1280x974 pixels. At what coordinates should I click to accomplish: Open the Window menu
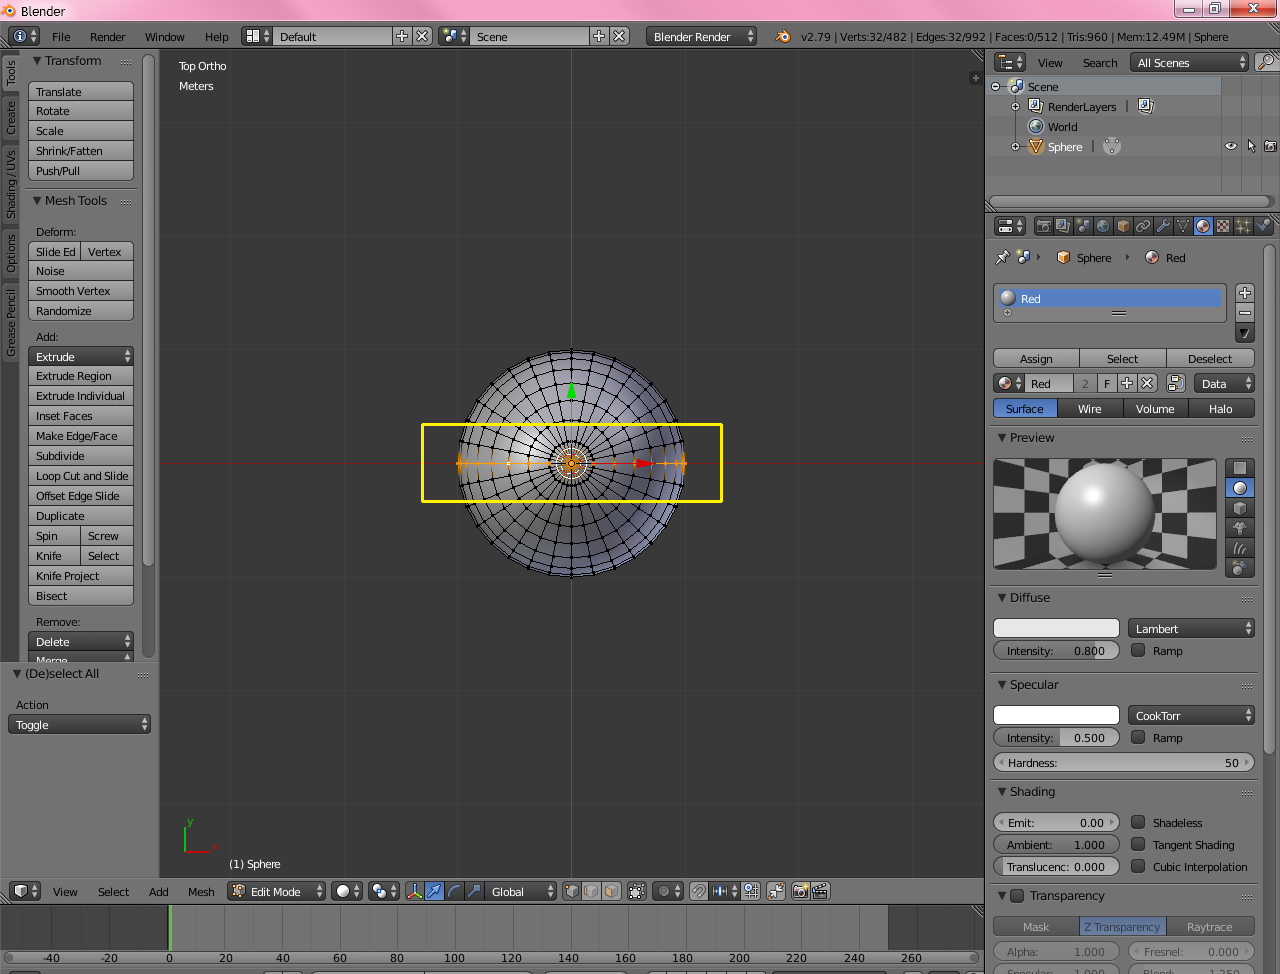tap(164, 36)
